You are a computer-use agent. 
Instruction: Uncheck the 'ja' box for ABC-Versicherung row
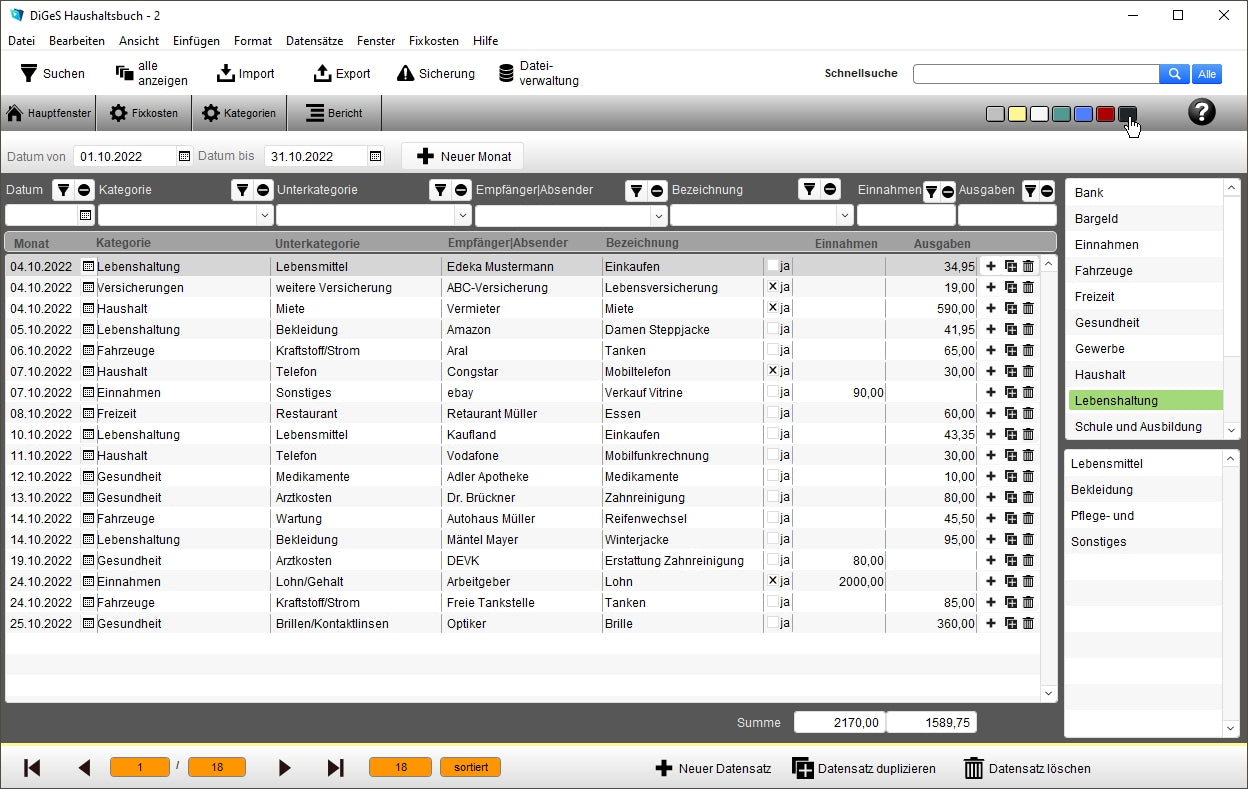(772, 287)
